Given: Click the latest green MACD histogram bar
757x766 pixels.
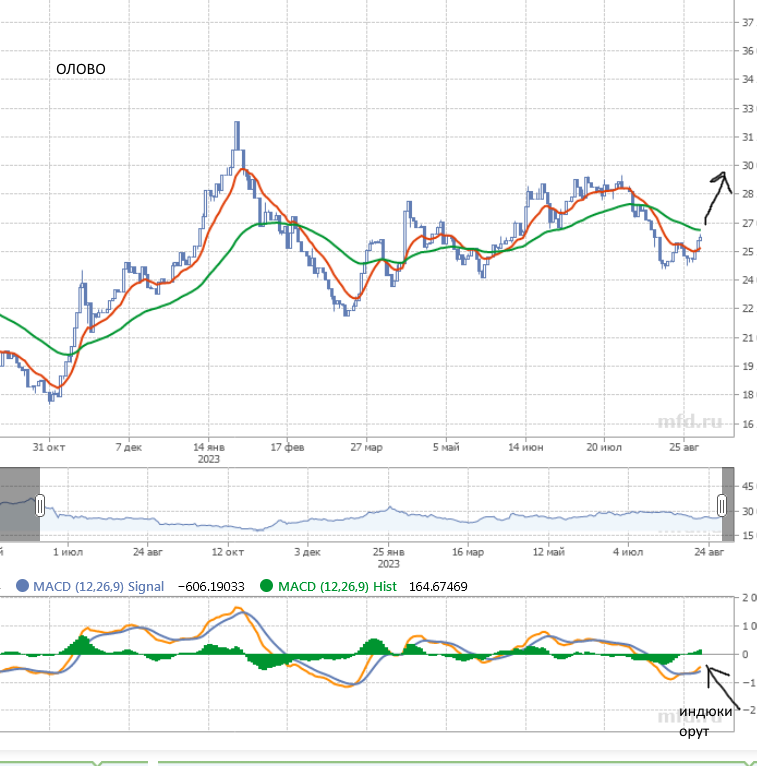Looking at the screenshot, I should tap(699, 651).
